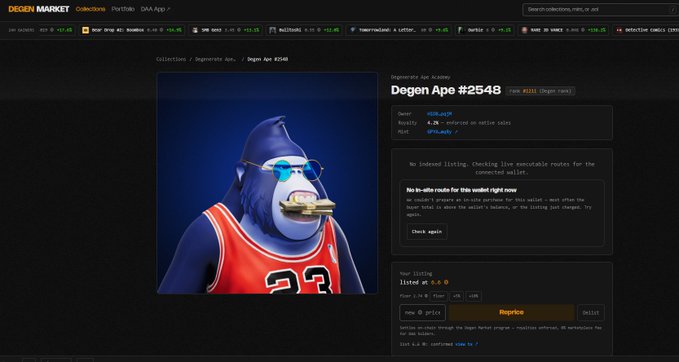The height and width of the screenshot is (362, 679).
Task: Click the Degen Ape #2548 artwork
Action: click(267, 183)
